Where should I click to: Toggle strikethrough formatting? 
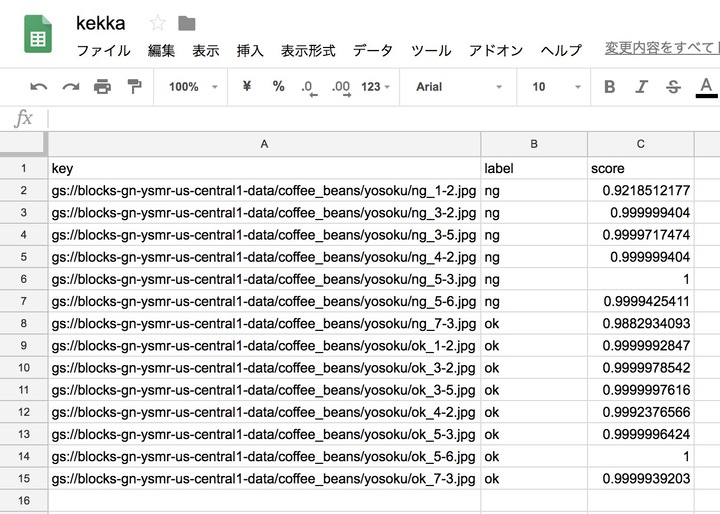pyautogui.click(x=673, y=87)
